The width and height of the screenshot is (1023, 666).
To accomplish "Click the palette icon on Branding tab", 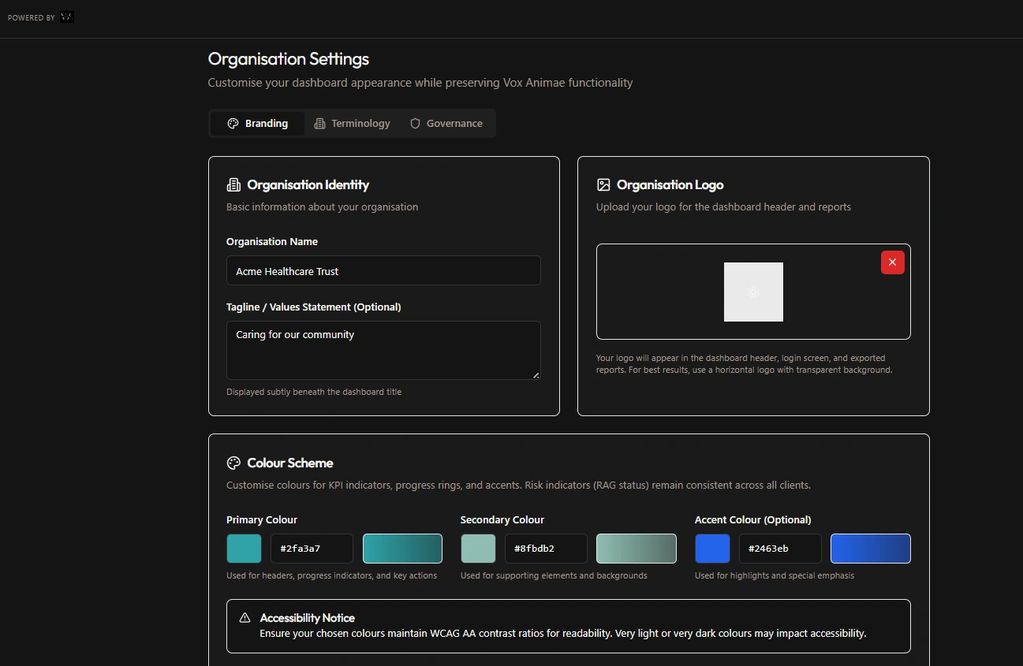I will click(233, 124).
